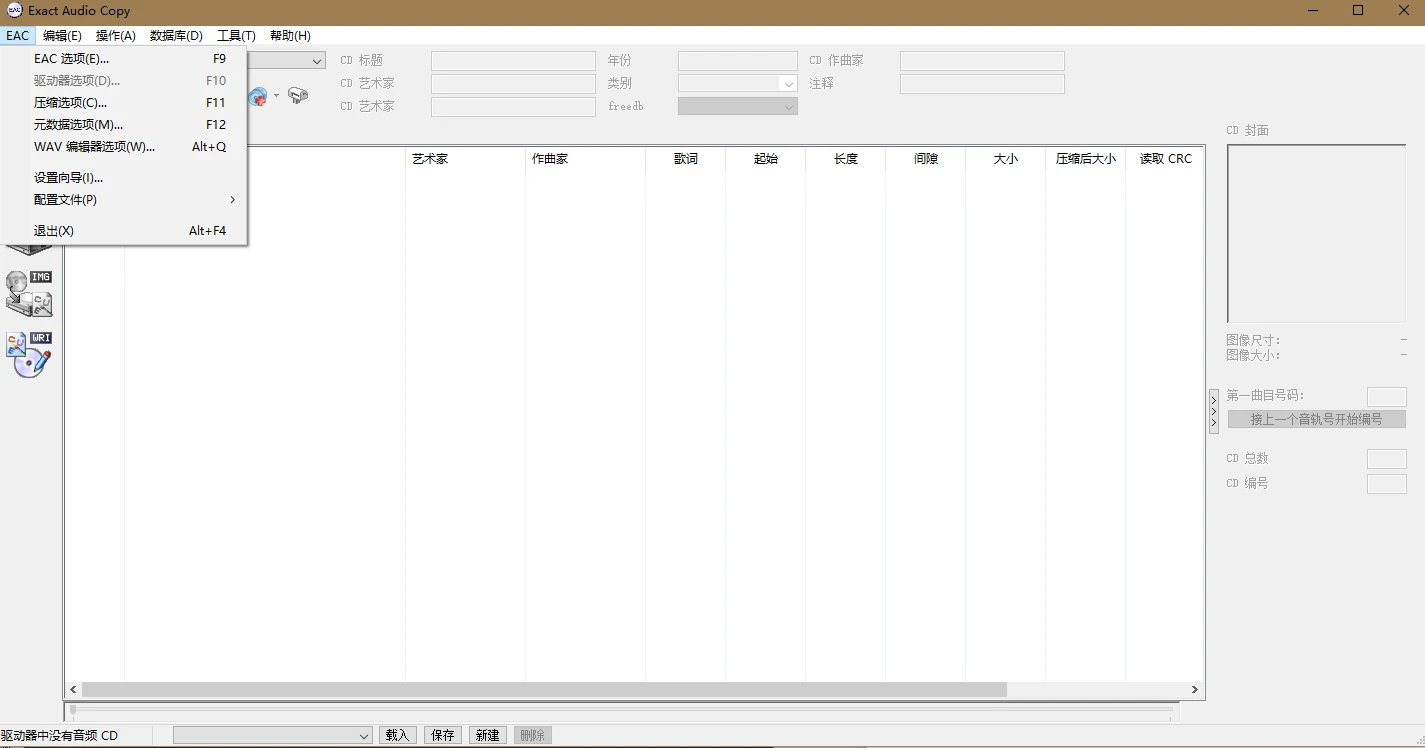Click the CD 封面 cover art box
1425x748 pixels.
click(1317, 233)
